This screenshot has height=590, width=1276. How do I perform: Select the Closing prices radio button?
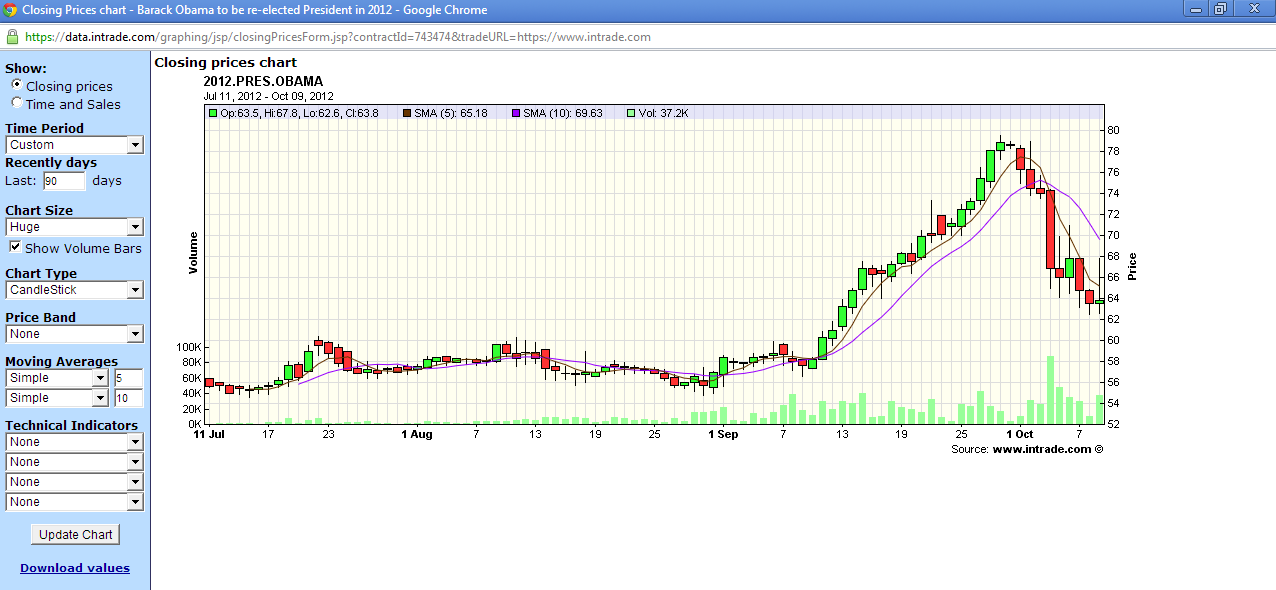pos(17,85)
